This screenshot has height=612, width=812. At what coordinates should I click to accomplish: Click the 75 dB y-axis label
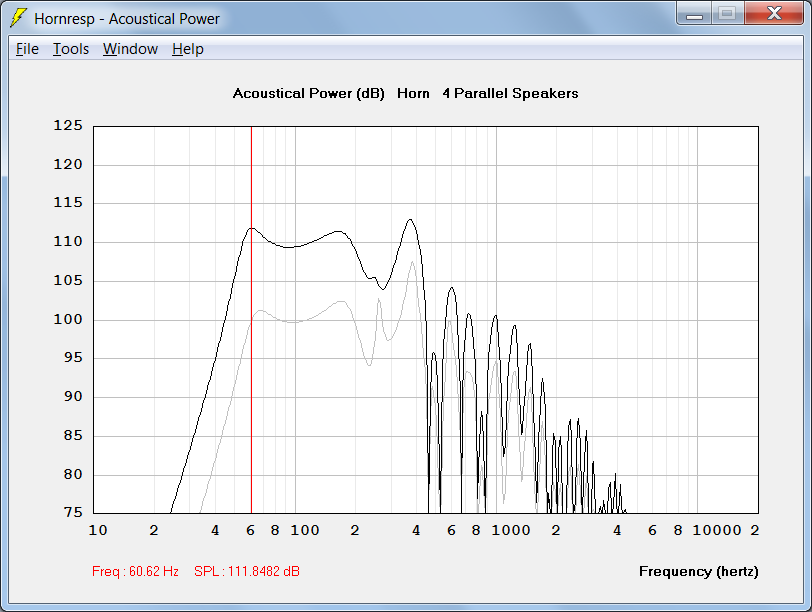[x=73, y=512]
